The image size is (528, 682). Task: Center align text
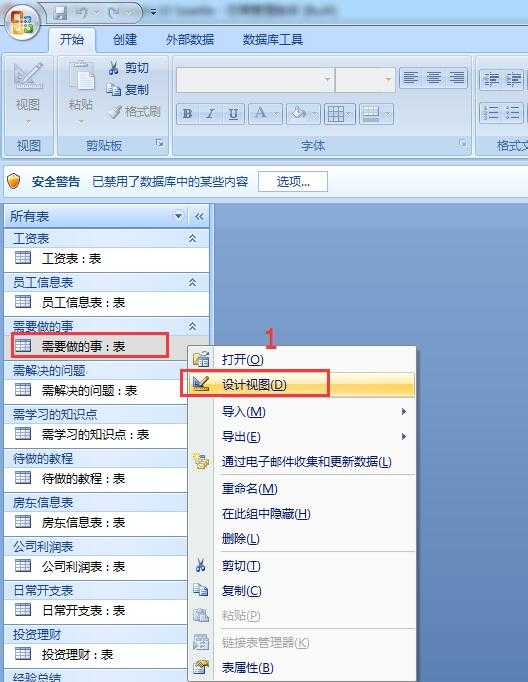coord(434,78)
